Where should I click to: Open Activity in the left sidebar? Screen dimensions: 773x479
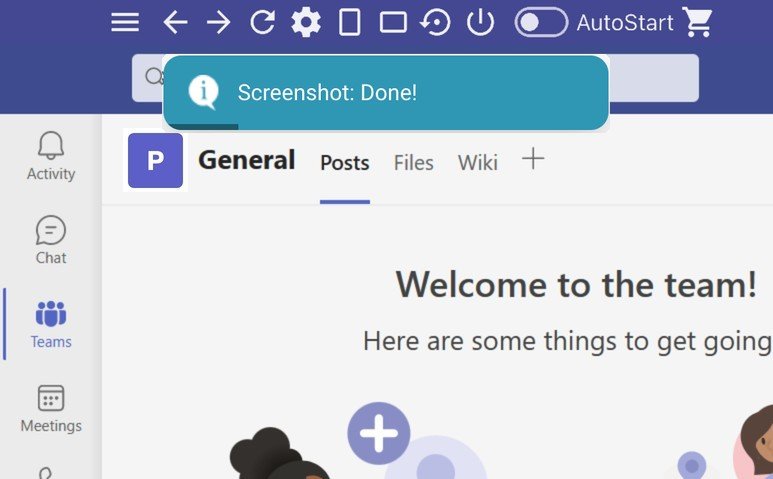point(51,156)
